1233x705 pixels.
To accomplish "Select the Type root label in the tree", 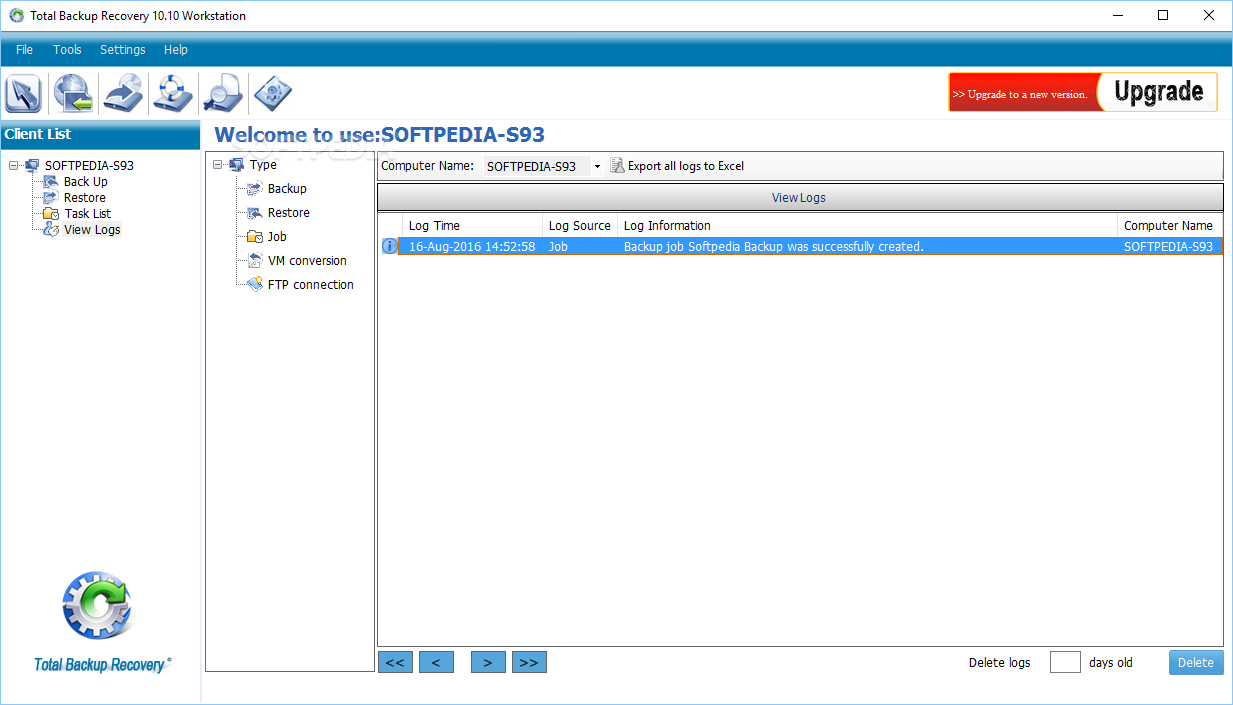I will [263, 165].
